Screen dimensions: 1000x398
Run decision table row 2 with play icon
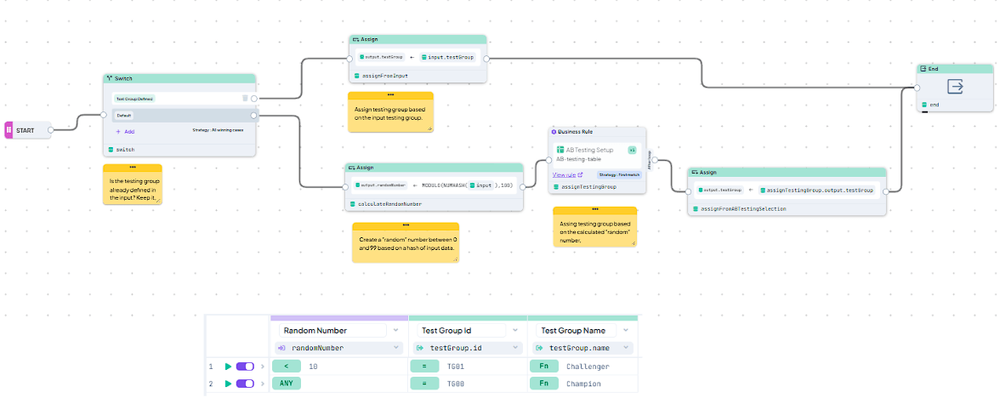pos(228,384)
